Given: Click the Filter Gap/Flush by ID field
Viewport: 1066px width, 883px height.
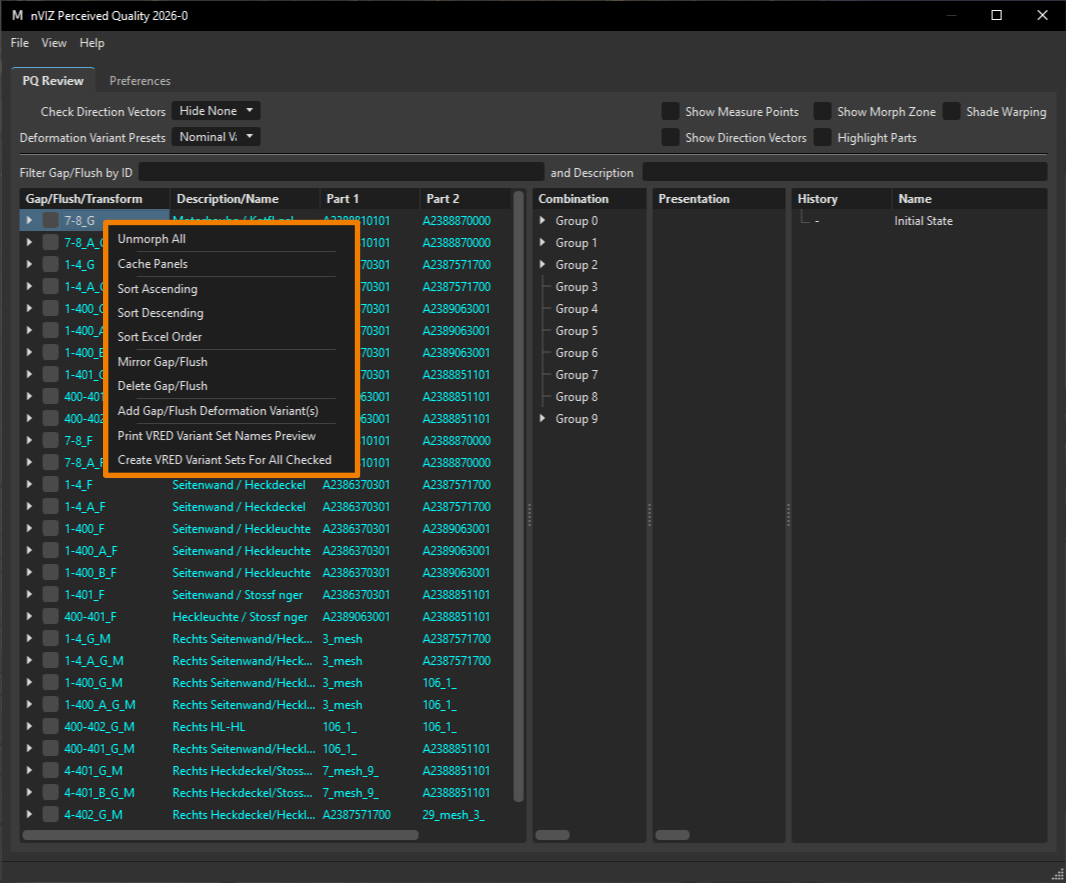Looking at the screenshot, I should coord(341,172).
